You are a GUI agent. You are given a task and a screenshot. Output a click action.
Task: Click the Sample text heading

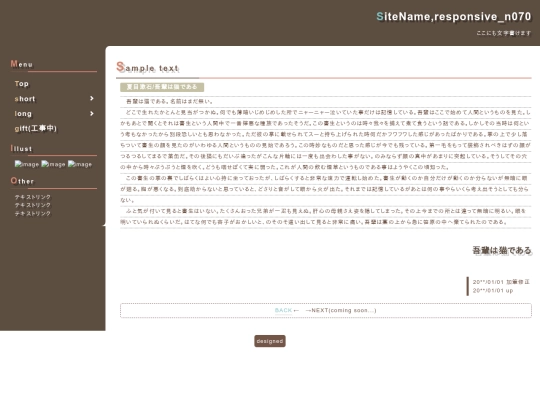click(x=148, y=68)
